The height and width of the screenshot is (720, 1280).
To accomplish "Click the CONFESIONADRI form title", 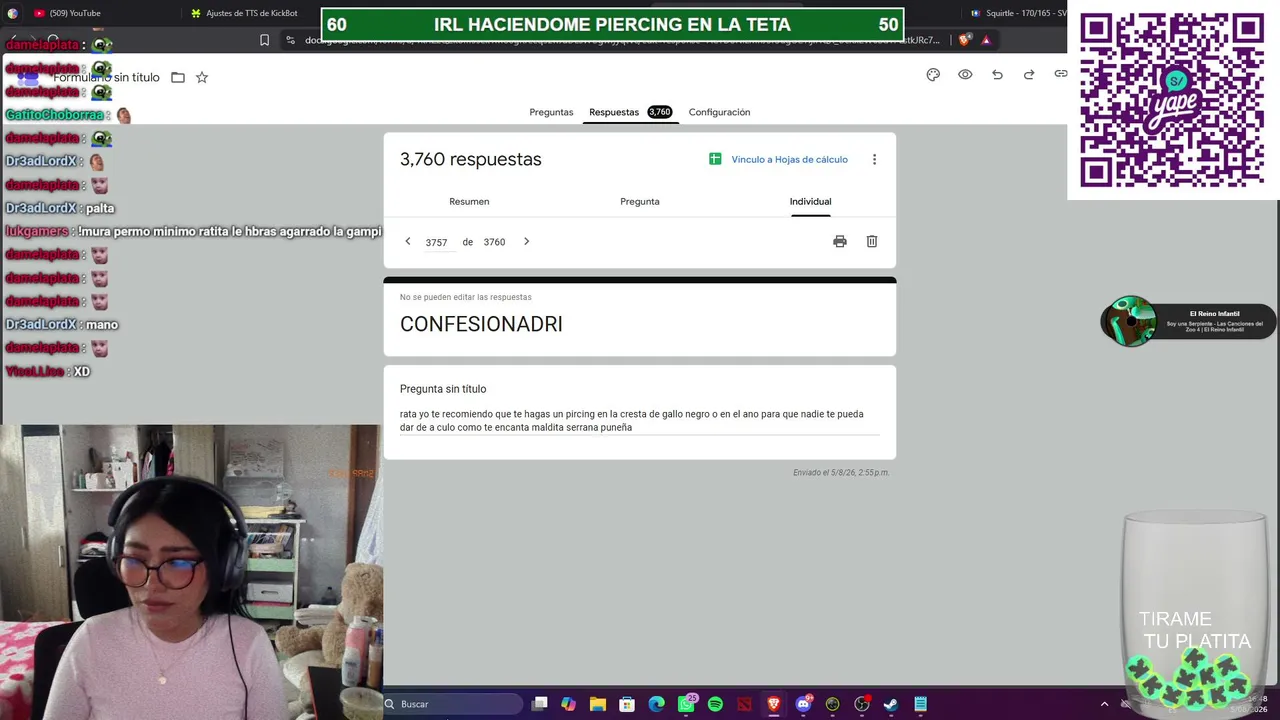I will (x=481, y=324).
